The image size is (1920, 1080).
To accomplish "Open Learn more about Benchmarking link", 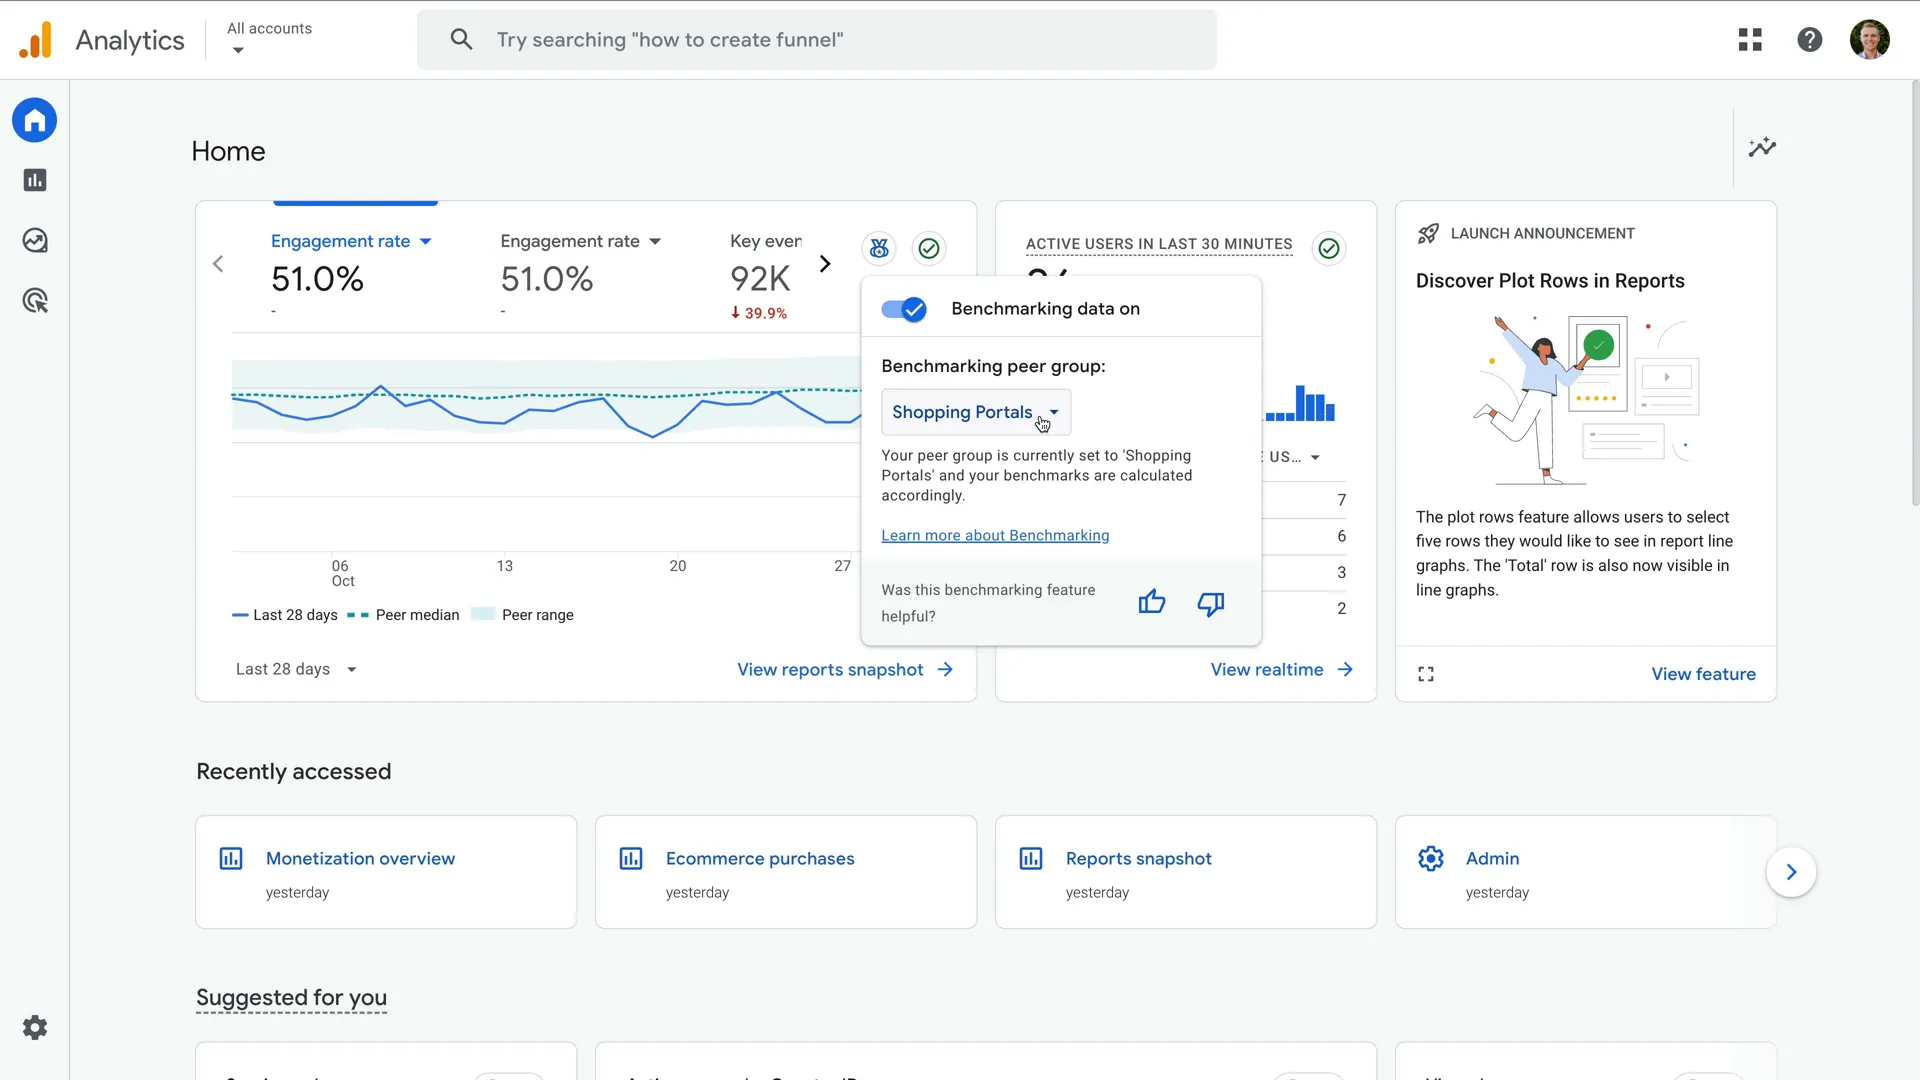I will point(995,536).
